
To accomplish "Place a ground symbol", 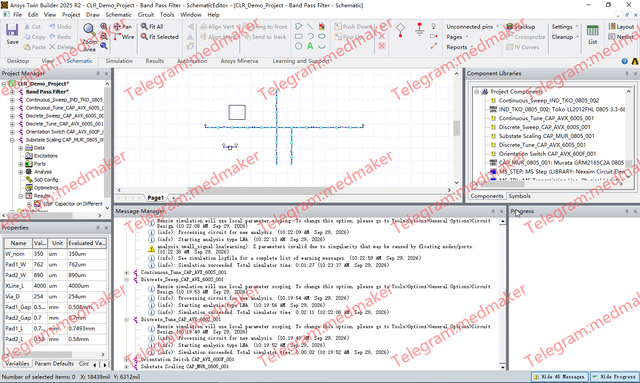I will pos(419,29).
